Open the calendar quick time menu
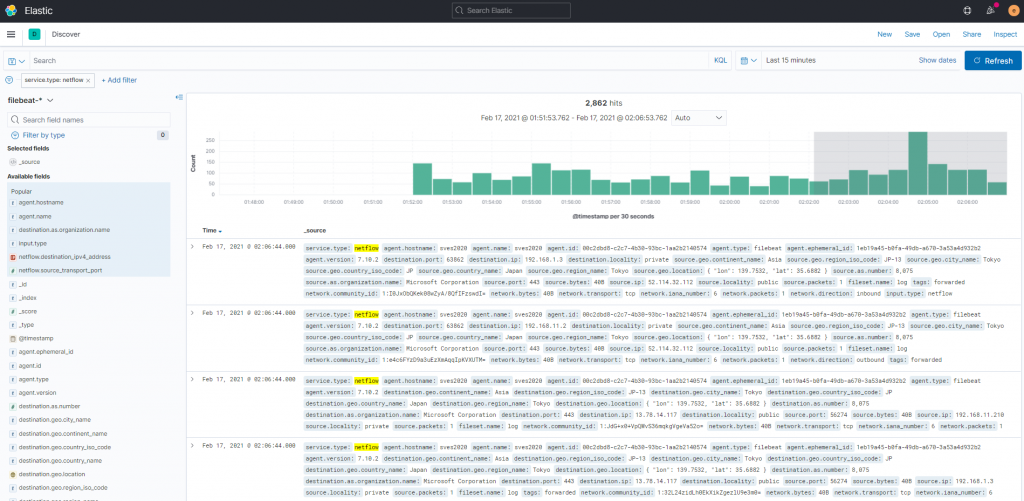The width and height of the screenshot is (1024, 501). point(748,60)
